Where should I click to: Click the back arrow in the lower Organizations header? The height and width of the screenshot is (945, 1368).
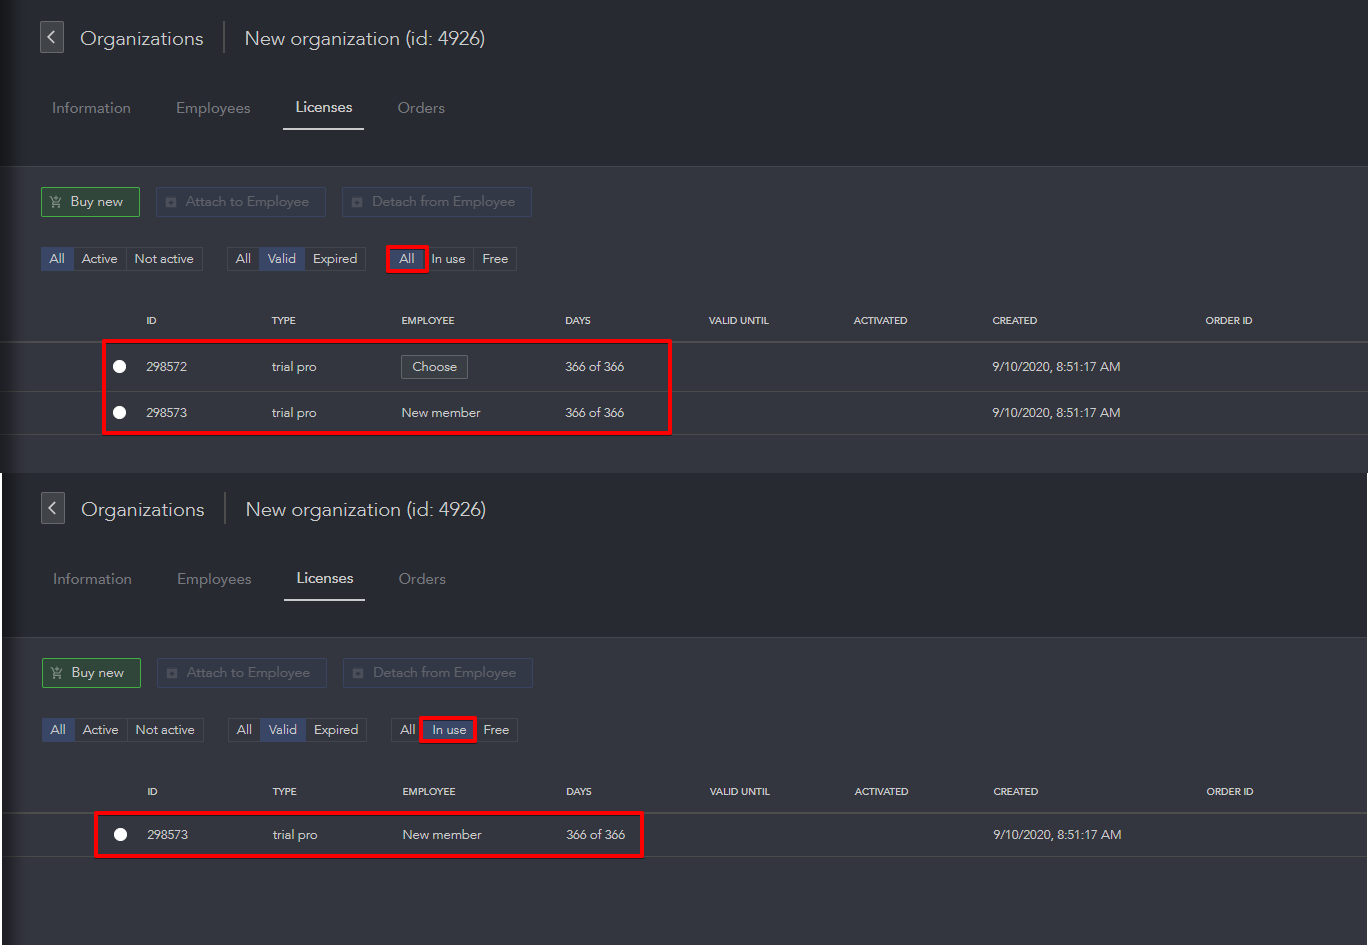[52, 508]
